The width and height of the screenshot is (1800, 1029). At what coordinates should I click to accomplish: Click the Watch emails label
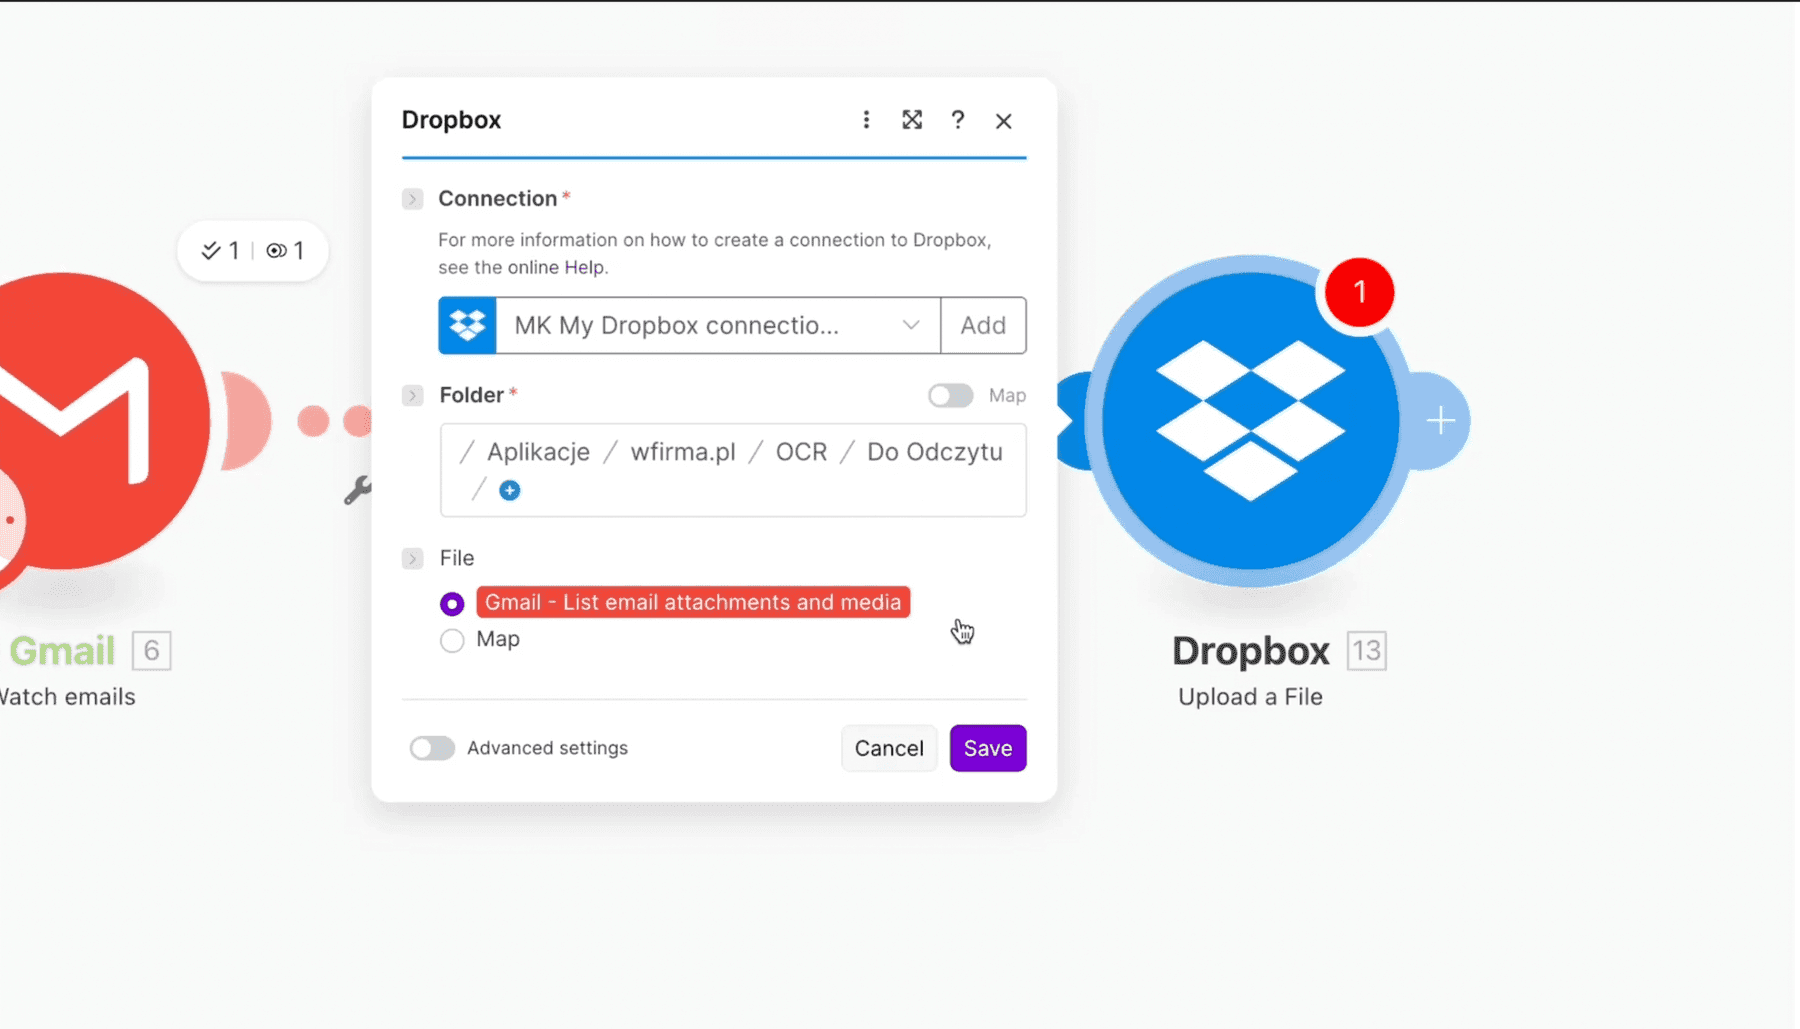66,697
